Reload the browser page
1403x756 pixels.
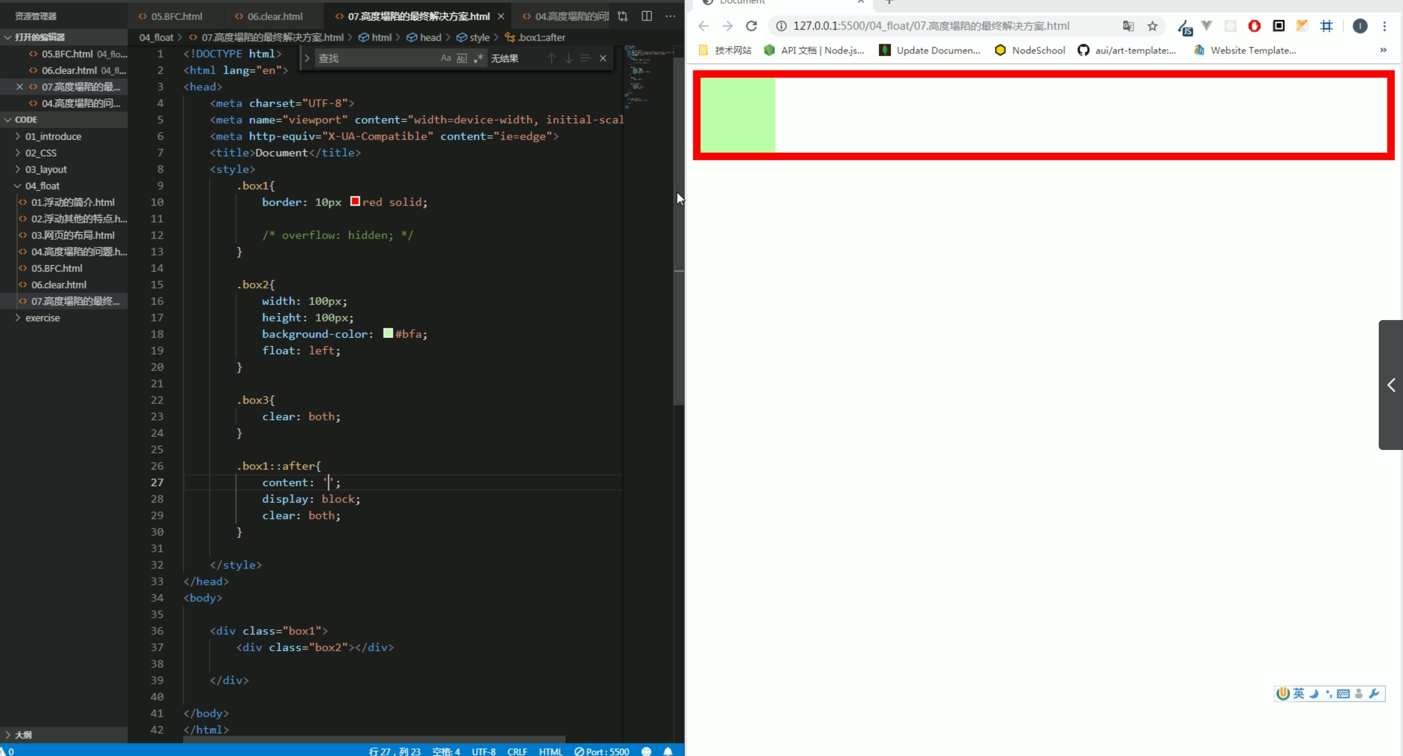751,26
